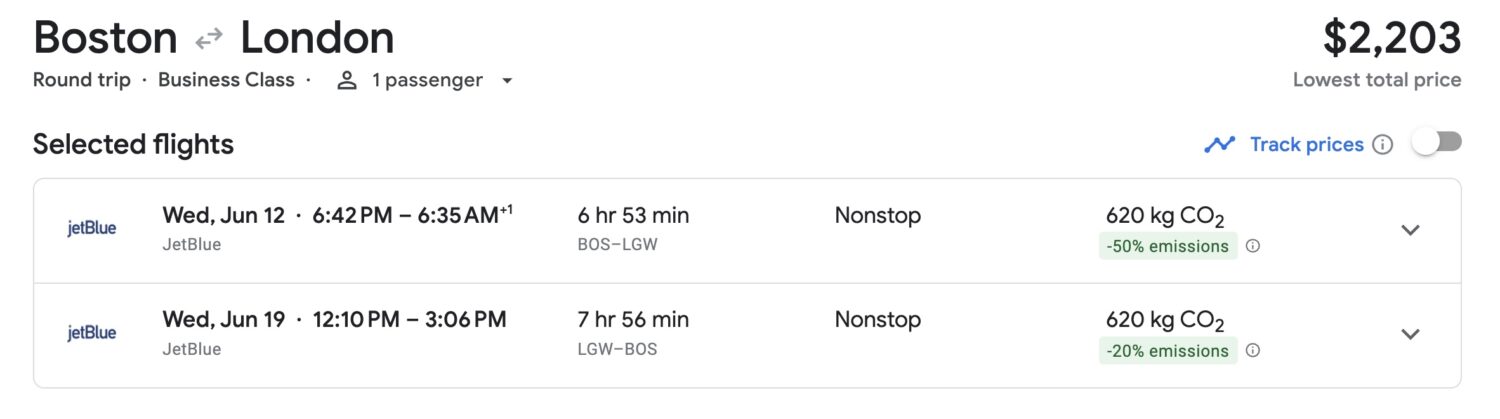Click the Track prices link text
This screenshot has height=419, width=1500.
coord(1306,145)
